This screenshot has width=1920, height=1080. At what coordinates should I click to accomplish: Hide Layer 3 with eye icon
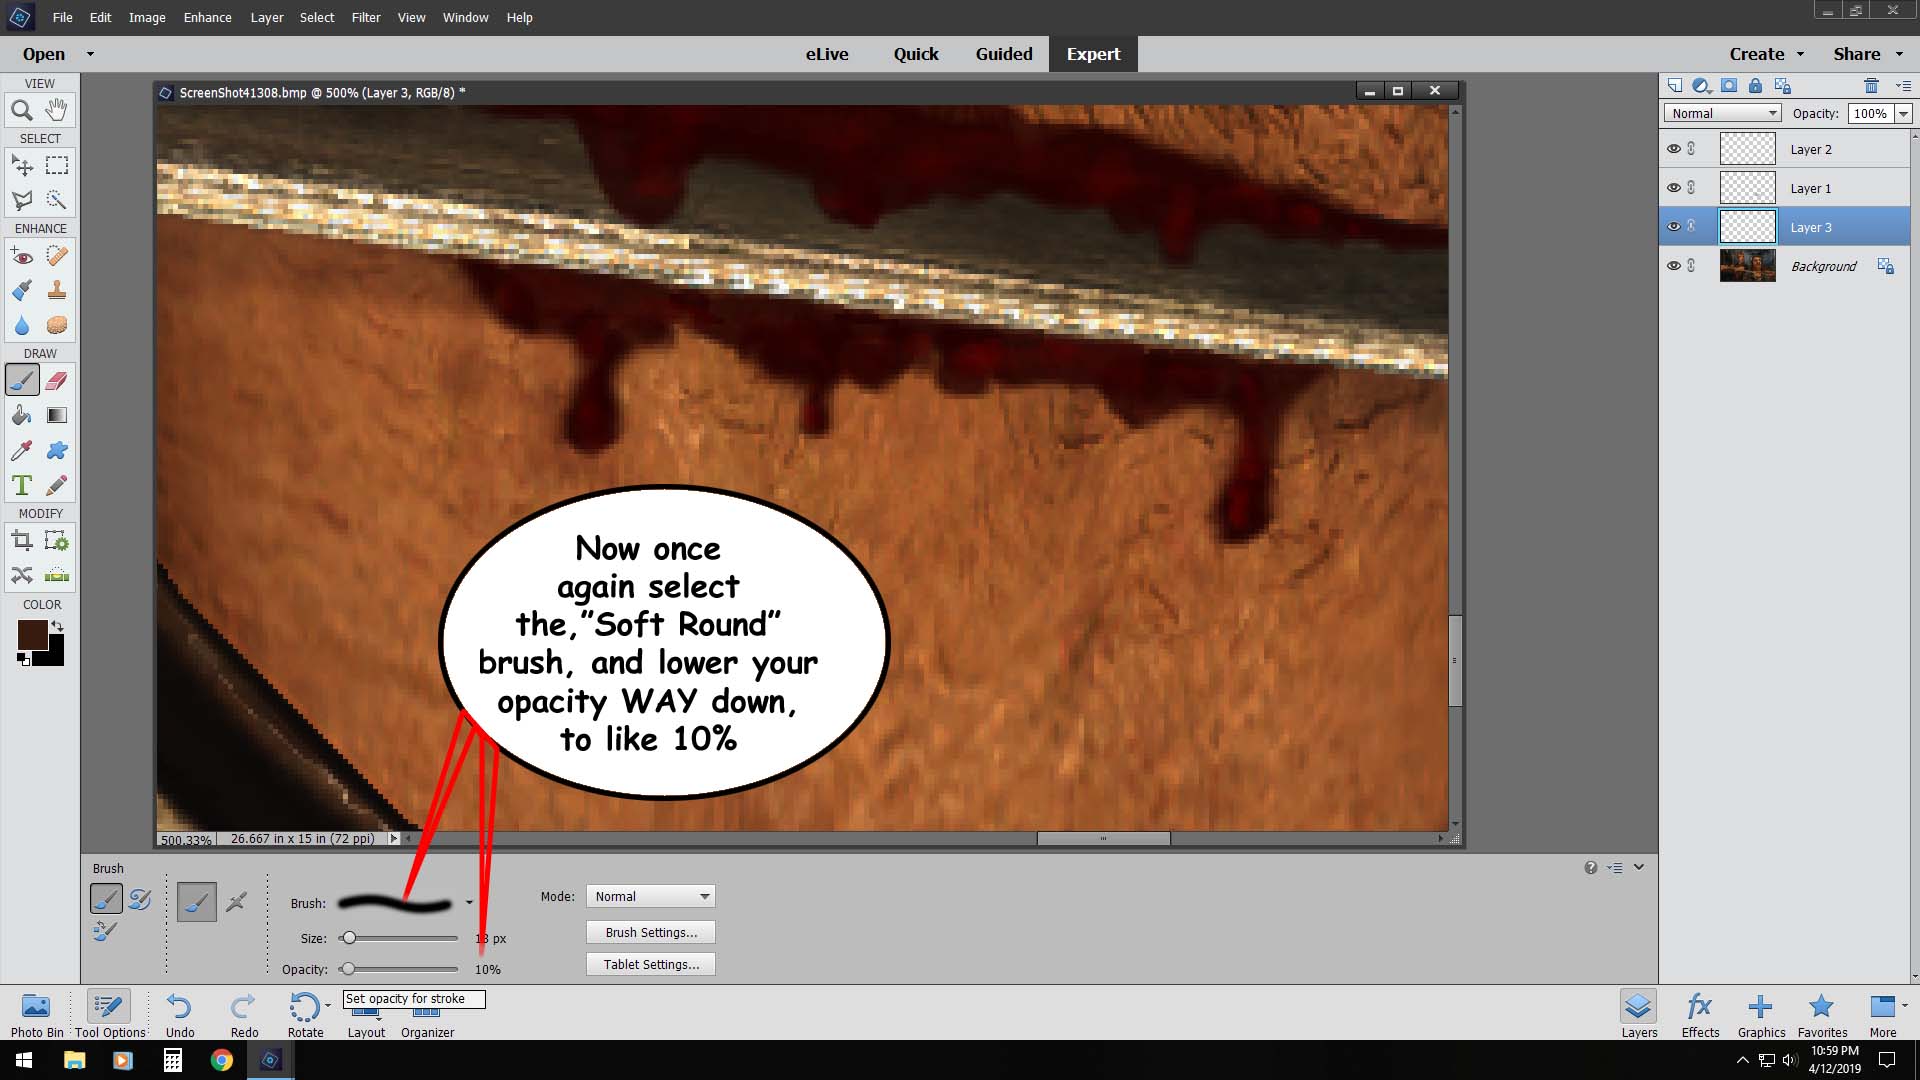coord(1673,227)
